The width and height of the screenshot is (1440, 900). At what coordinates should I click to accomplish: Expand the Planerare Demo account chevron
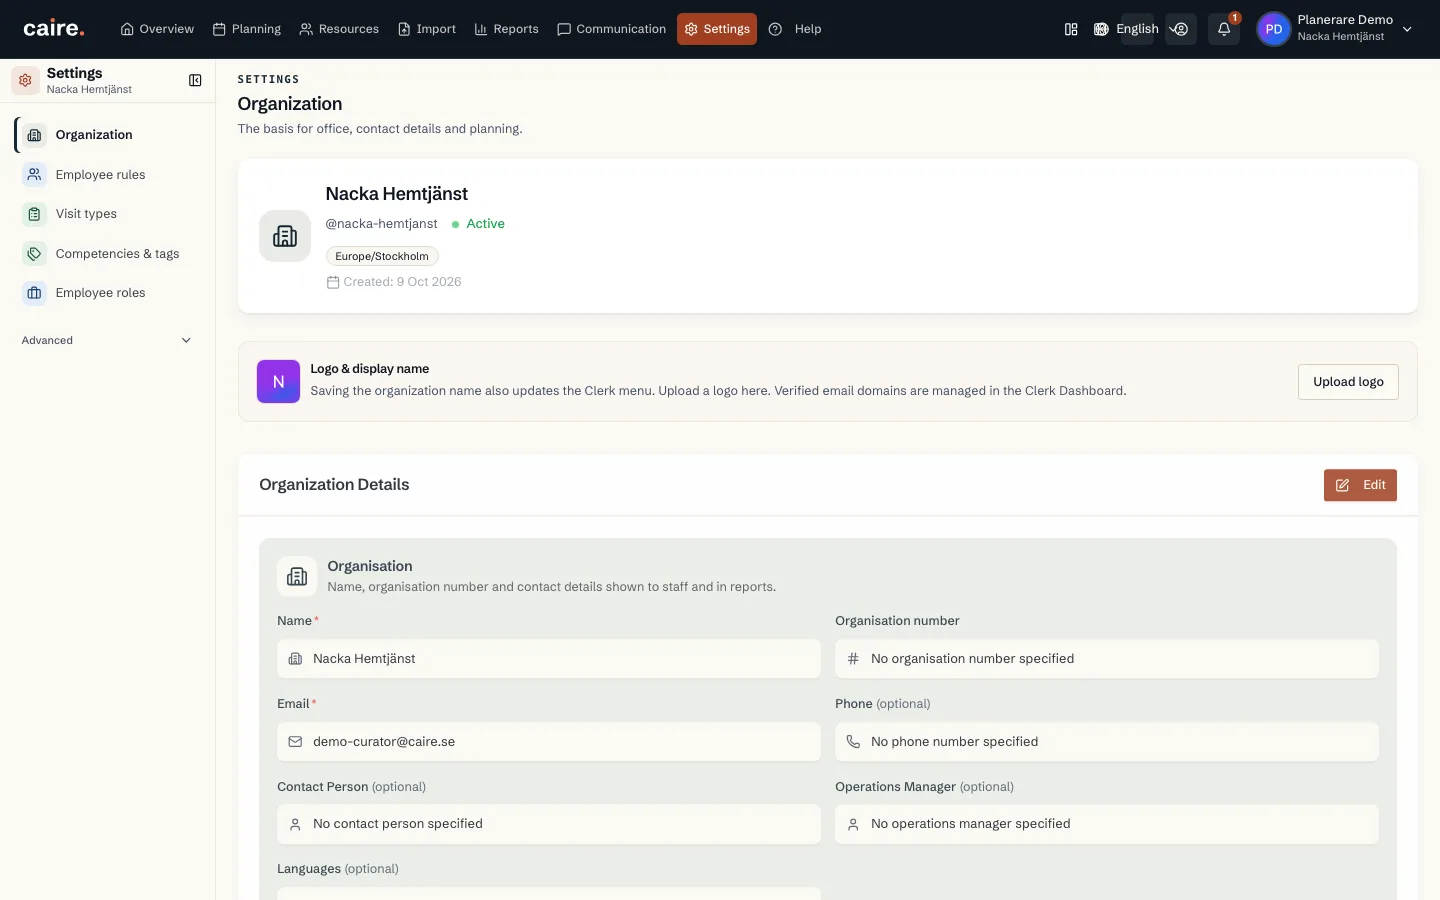click(1407, 29)
